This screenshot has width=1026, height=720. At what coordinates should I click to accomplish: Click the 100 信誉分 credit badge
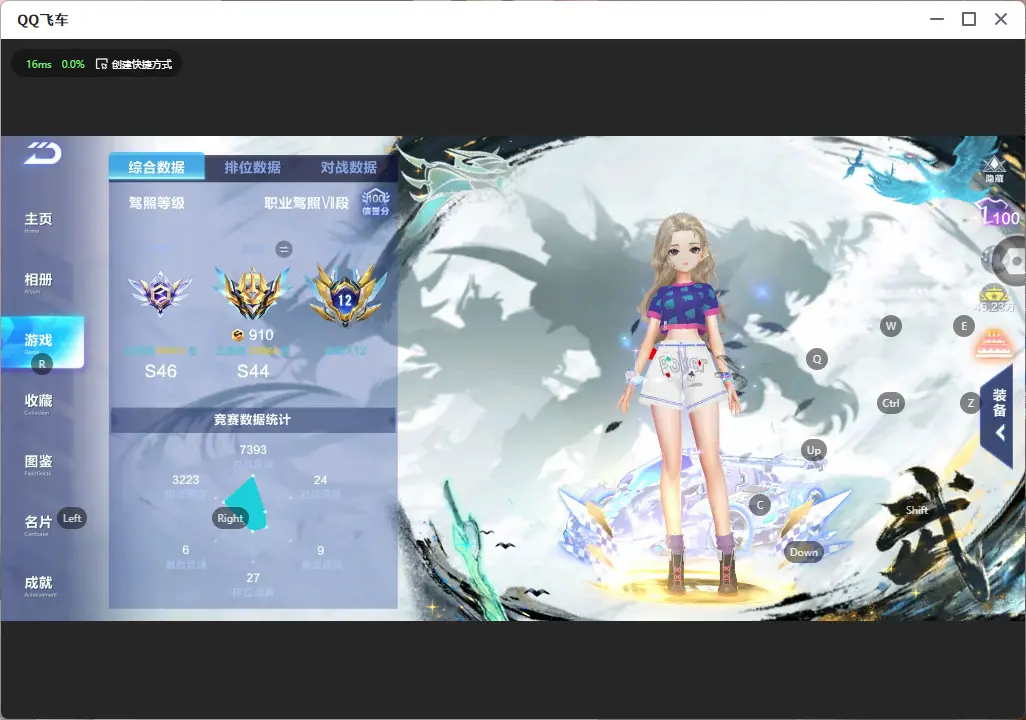[x=376, y=202]
